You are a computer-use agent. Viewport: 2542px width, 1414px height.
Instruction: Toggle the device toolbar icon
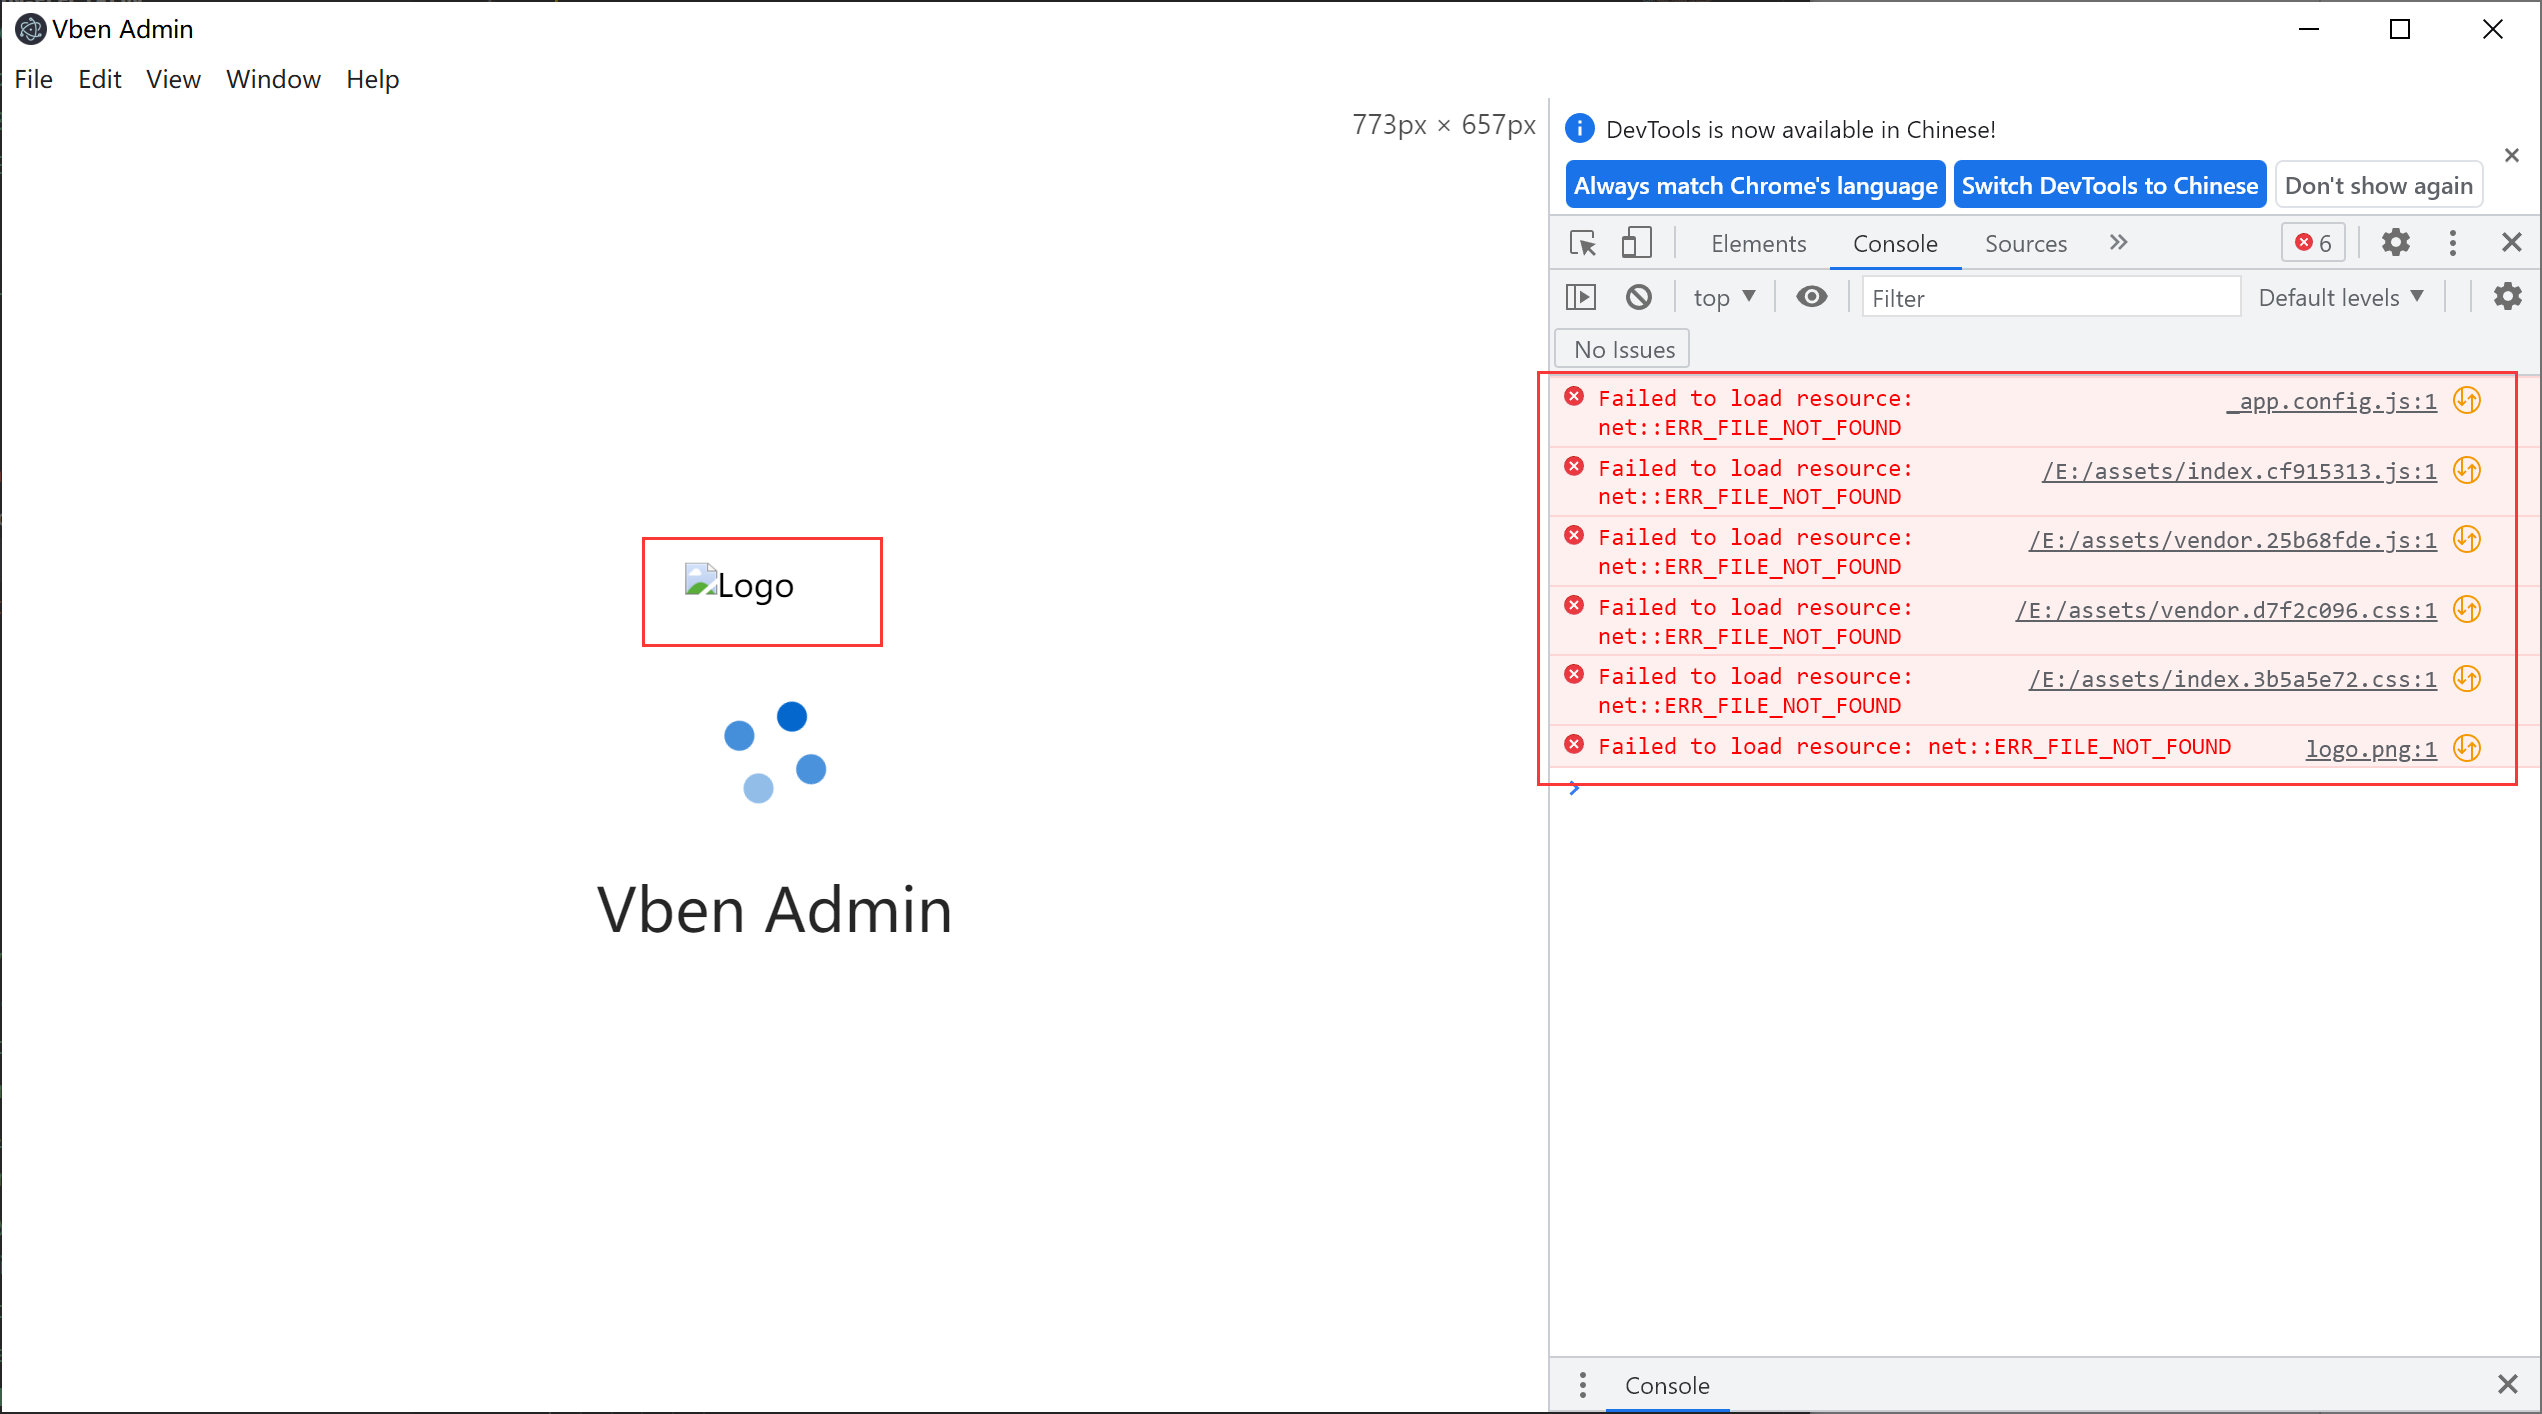[1636, 243]
